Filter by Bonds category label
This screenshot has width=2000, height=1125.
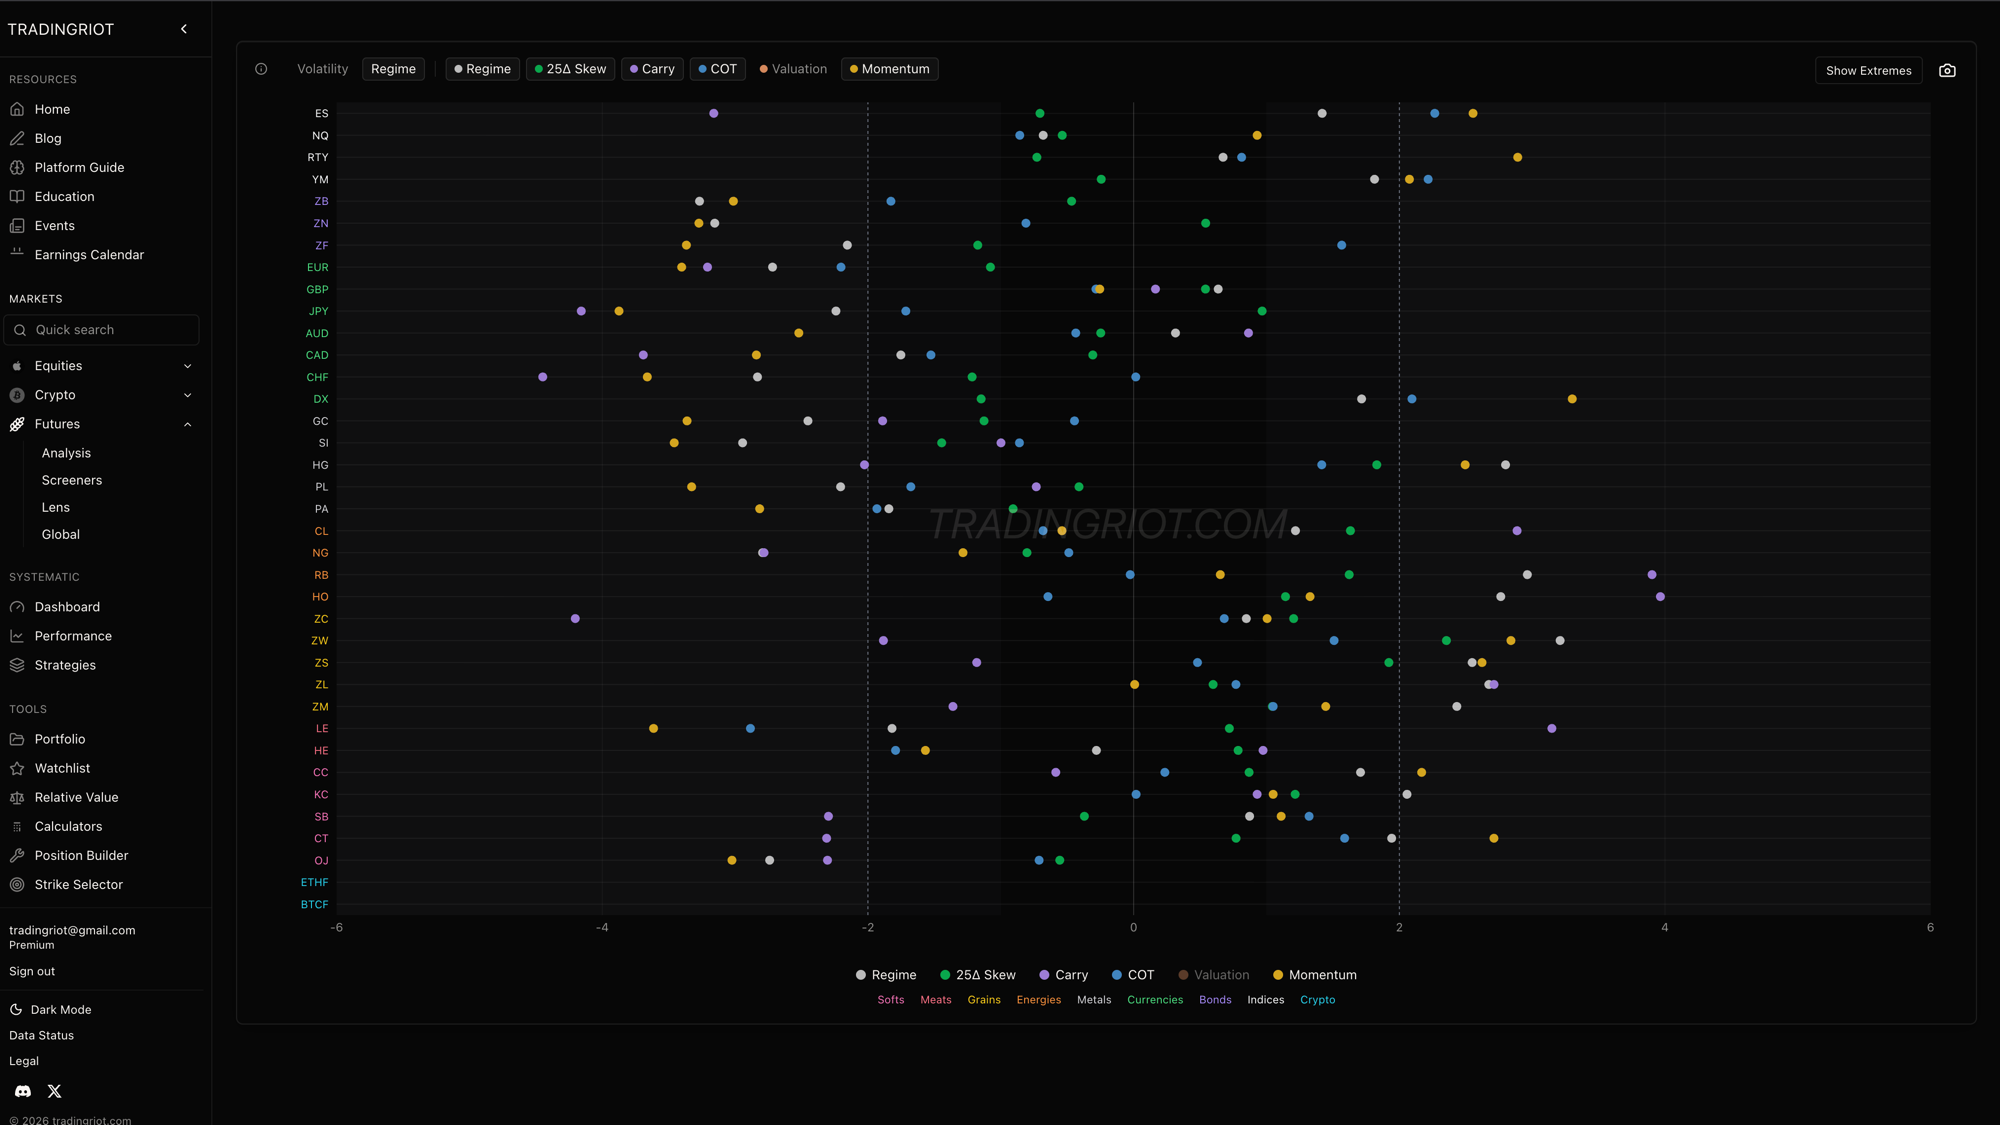tap(1215, 1000)
